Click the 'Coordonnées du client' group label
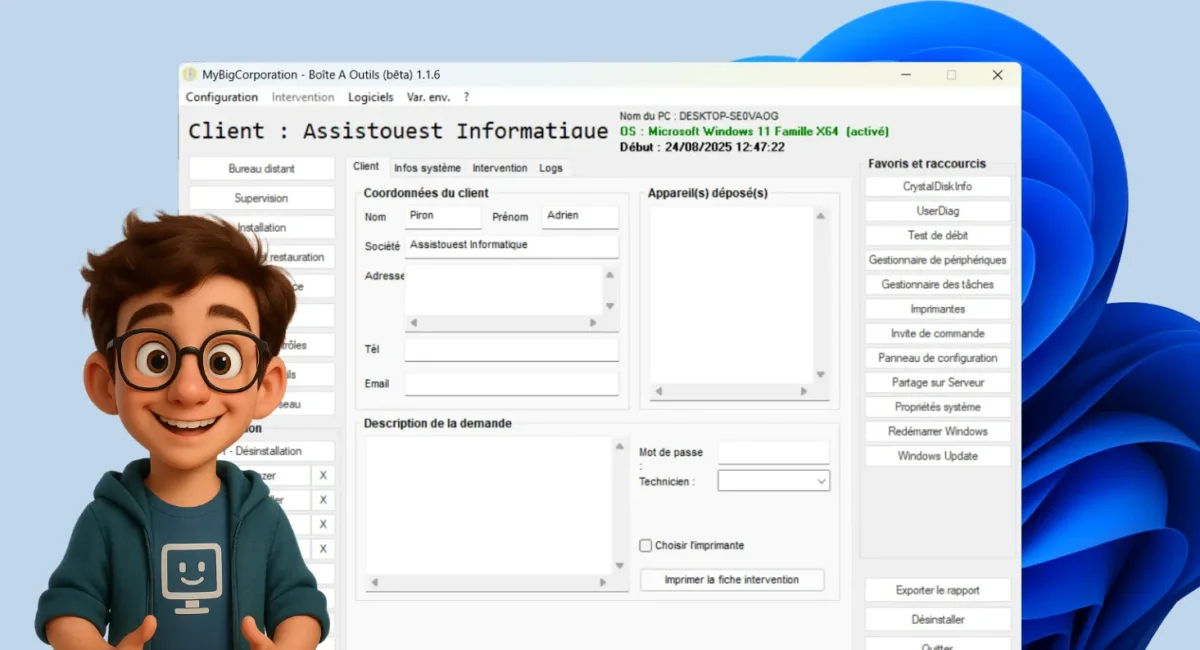This screenshot has width=1200, height=650. [x=426, y=193]
